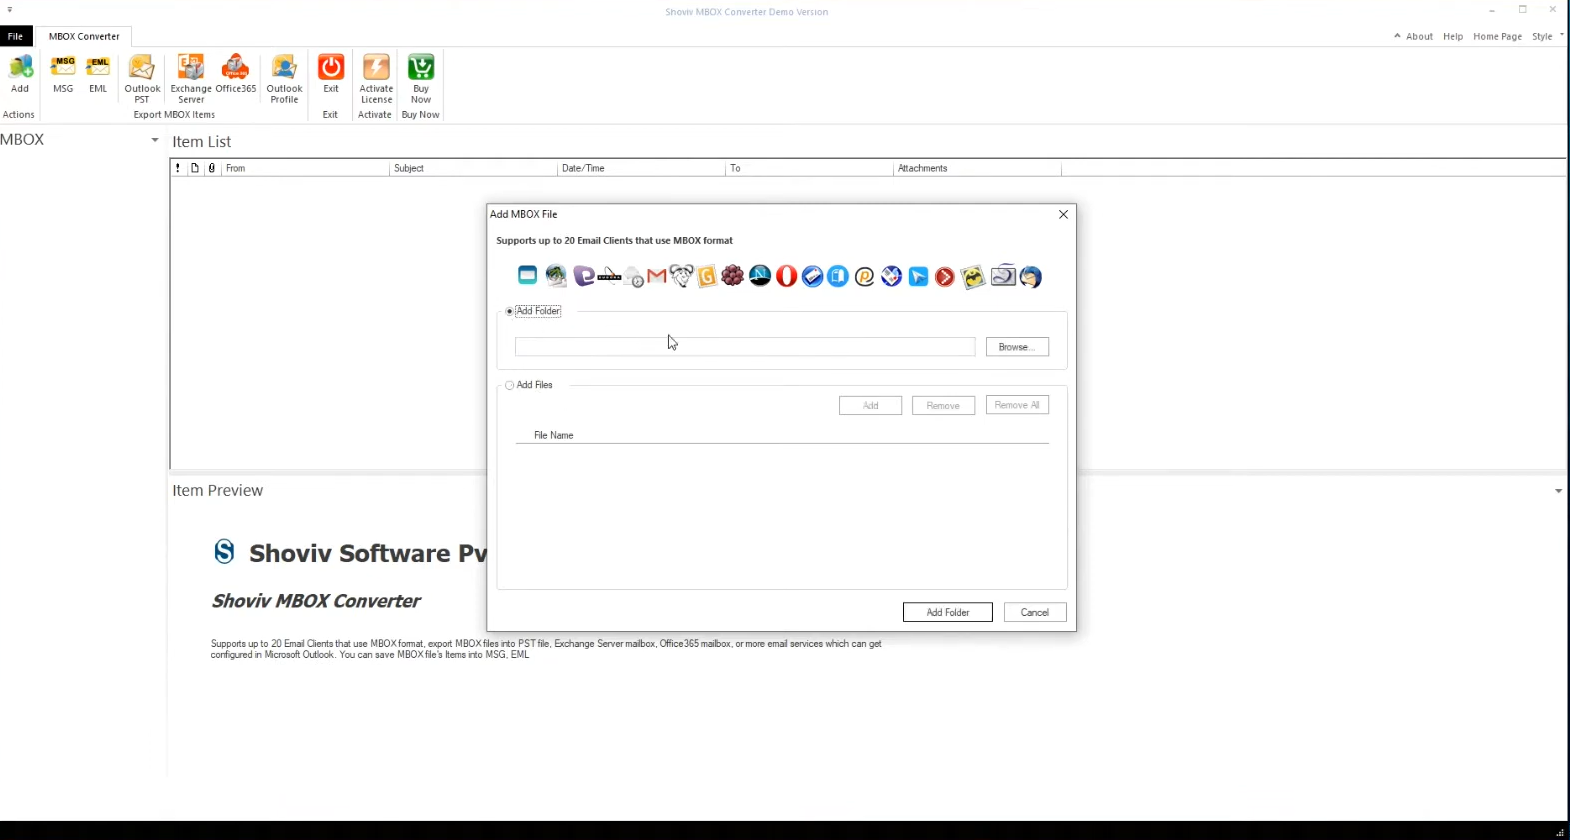Click the Browse button
1570x840 pixels.
pyautogui.click(x=1017, y=347)
